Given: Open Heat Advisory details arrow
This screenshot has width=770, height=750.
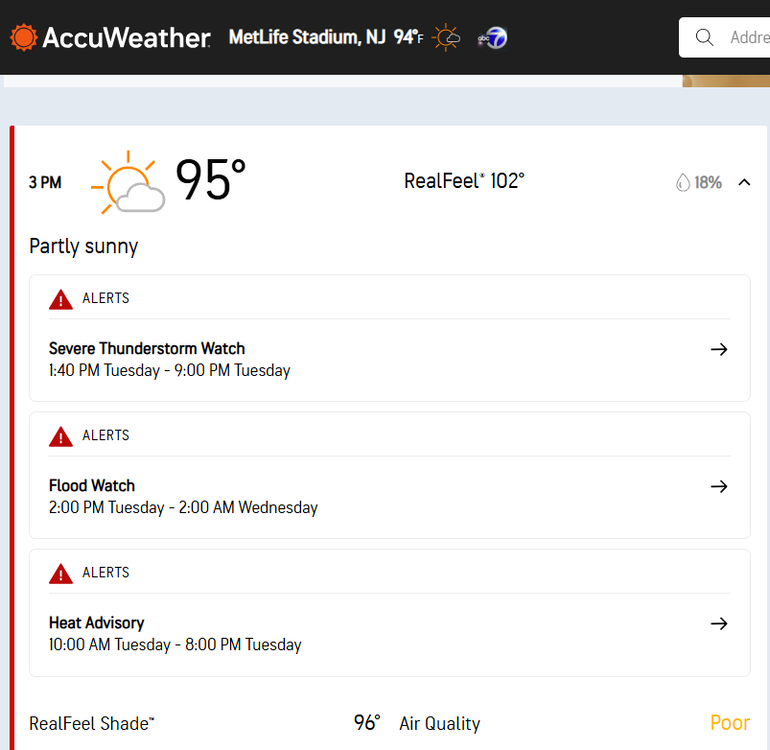Looking at the screenshot, I should [x=719, y=623].
